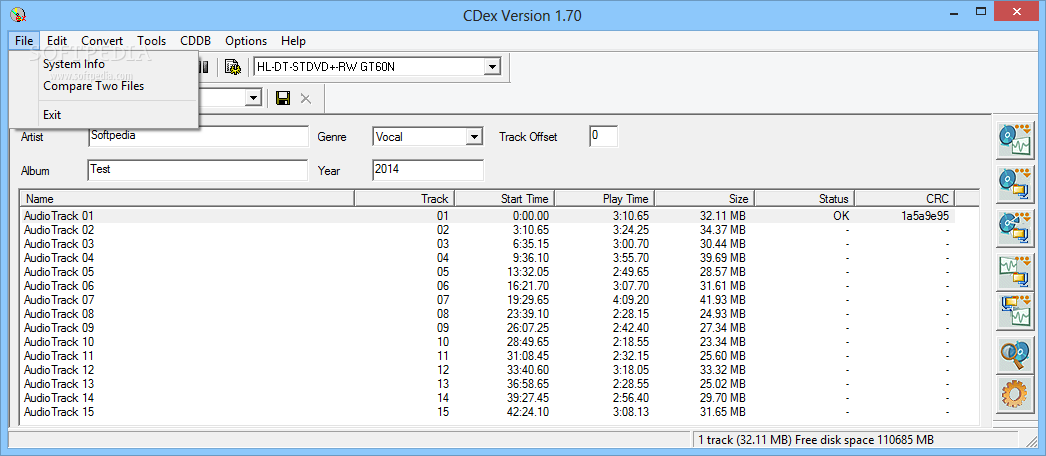Click the drive configuration icon beside drive list
1046x456 pixels.
pos(232,67)
